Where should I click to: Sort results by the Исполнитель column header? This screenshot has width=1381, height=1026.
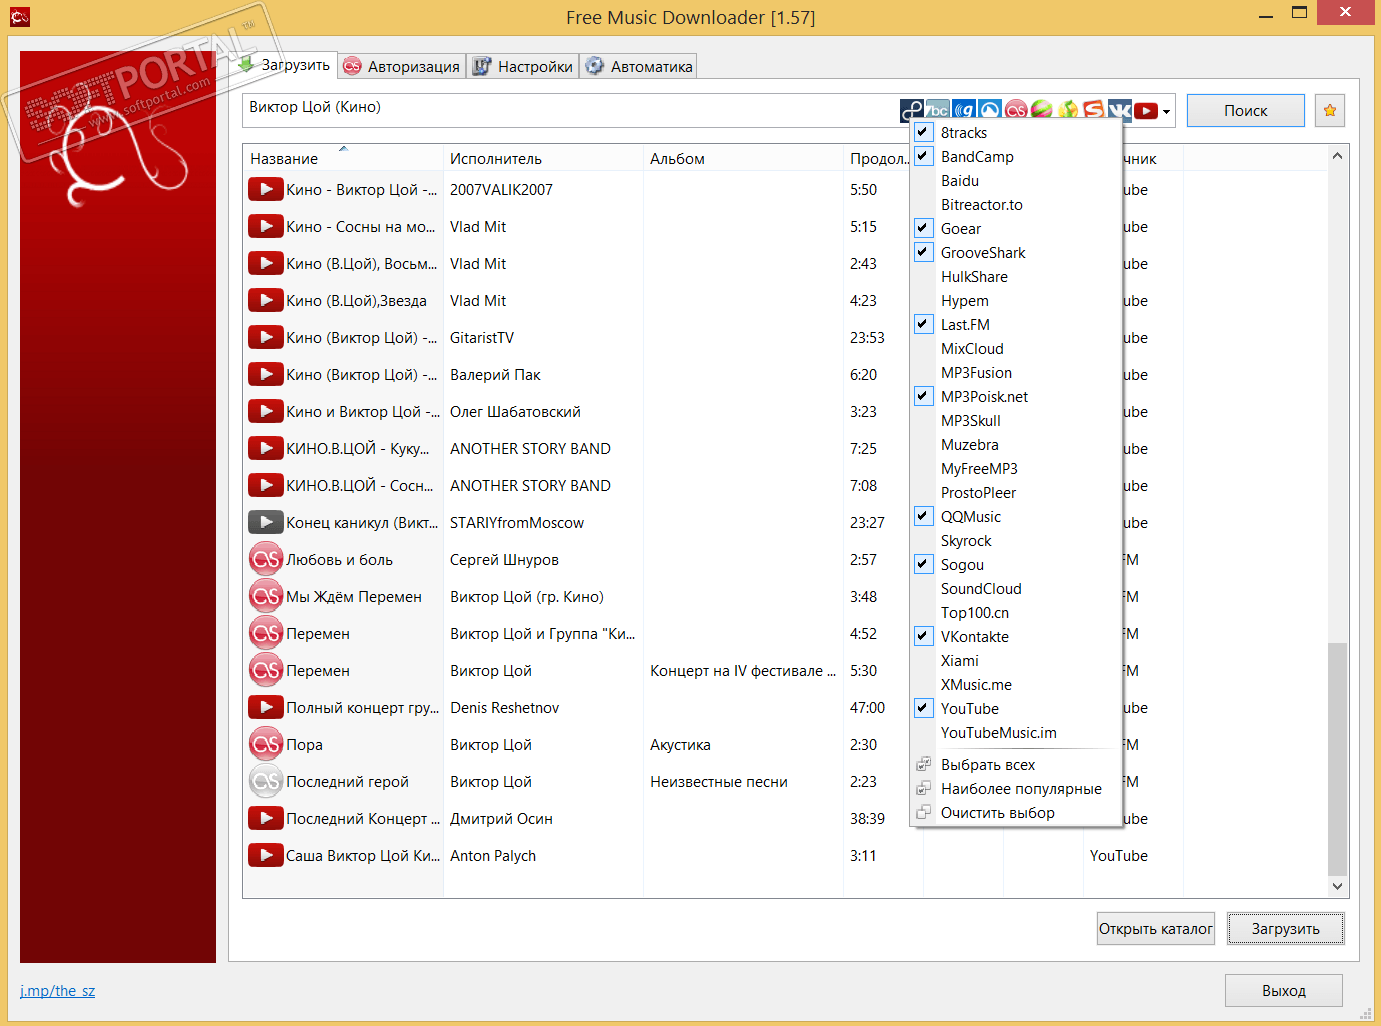point(543,158)
